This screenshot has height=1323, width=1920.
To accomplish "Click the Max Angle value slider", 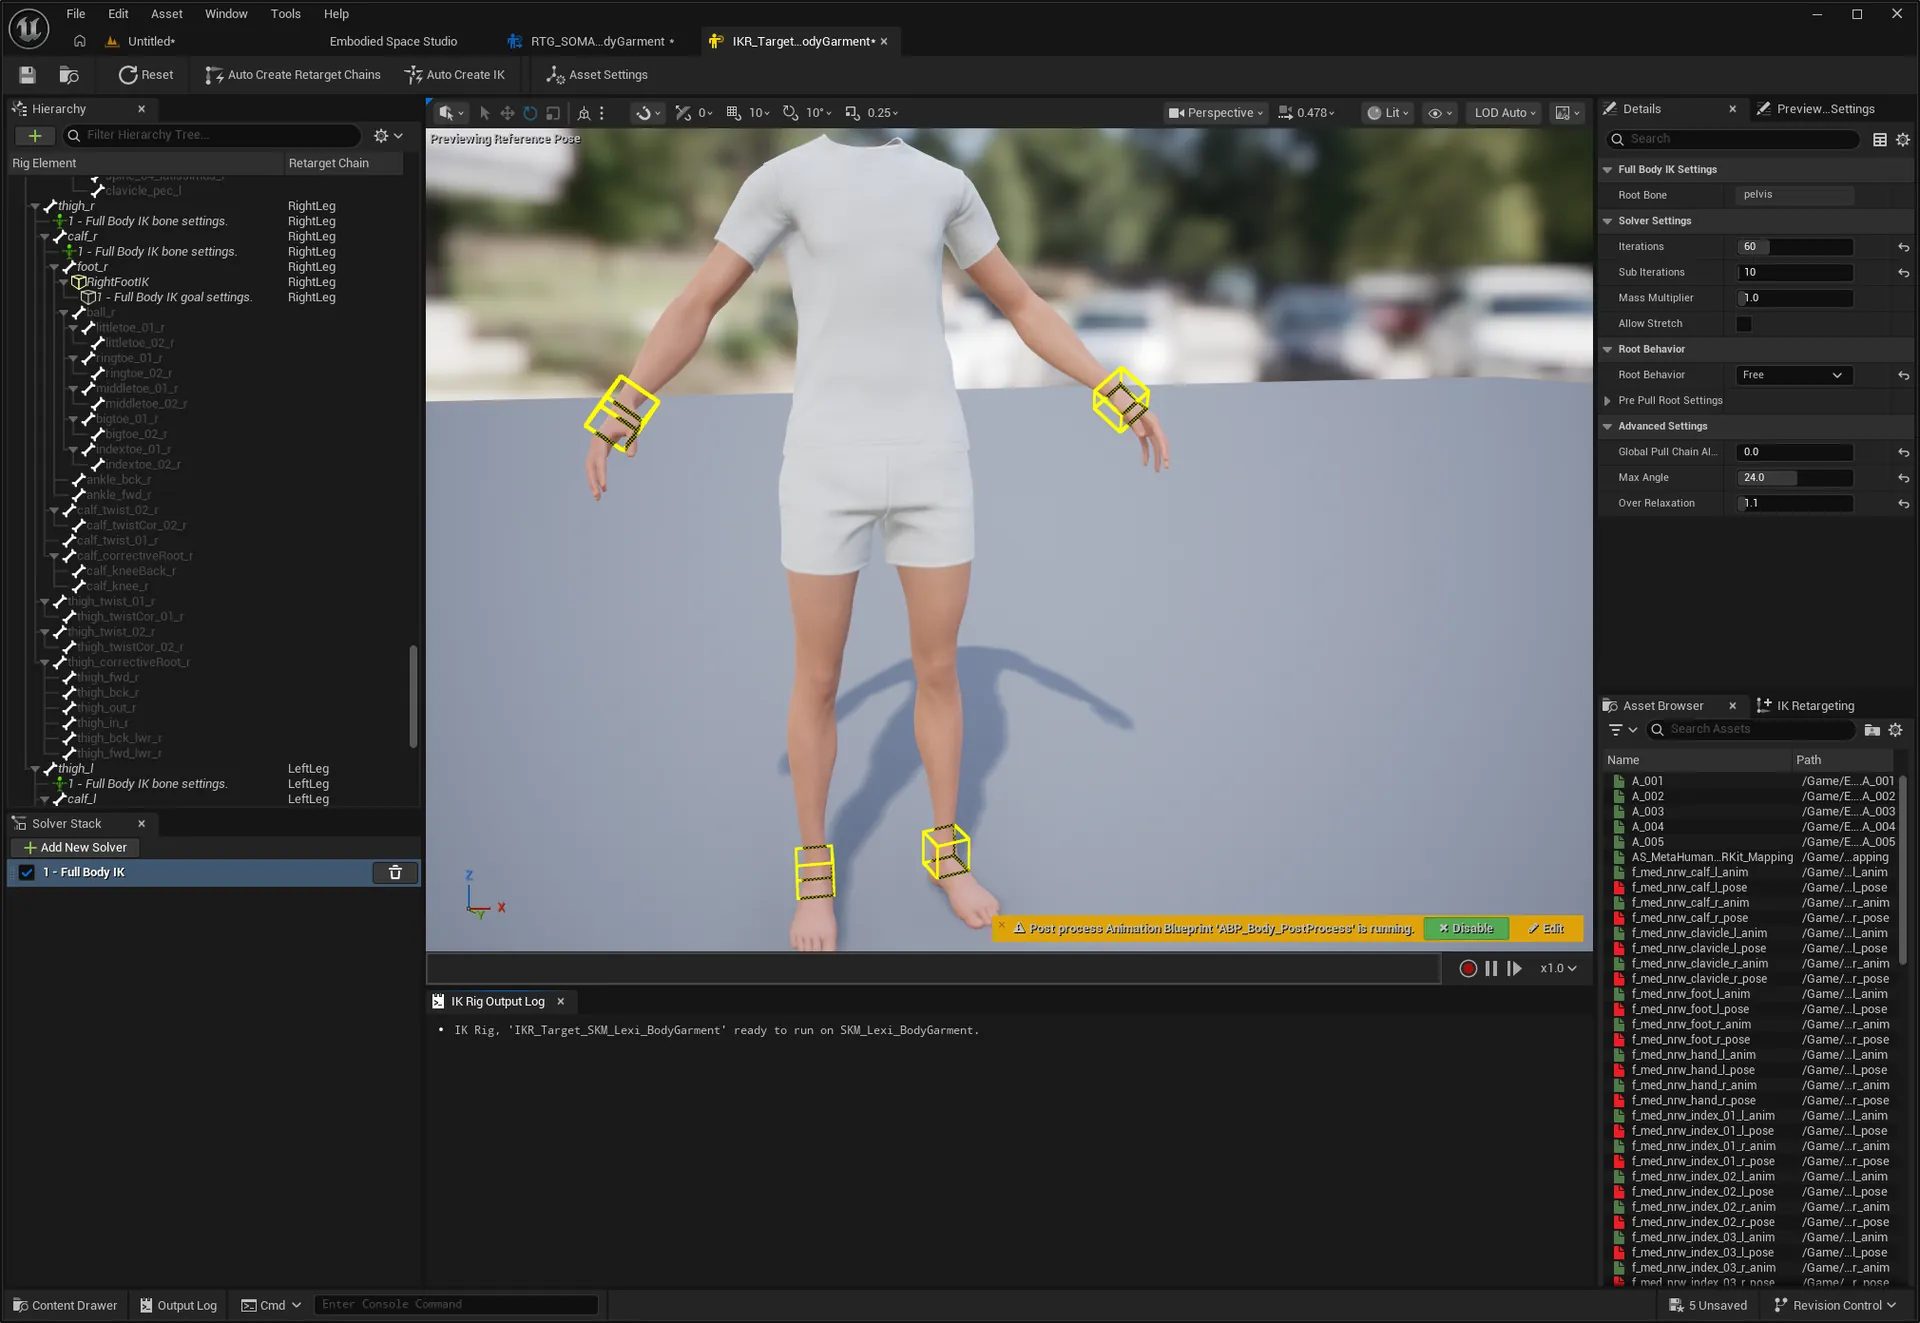I will [x=1795, y=479].
